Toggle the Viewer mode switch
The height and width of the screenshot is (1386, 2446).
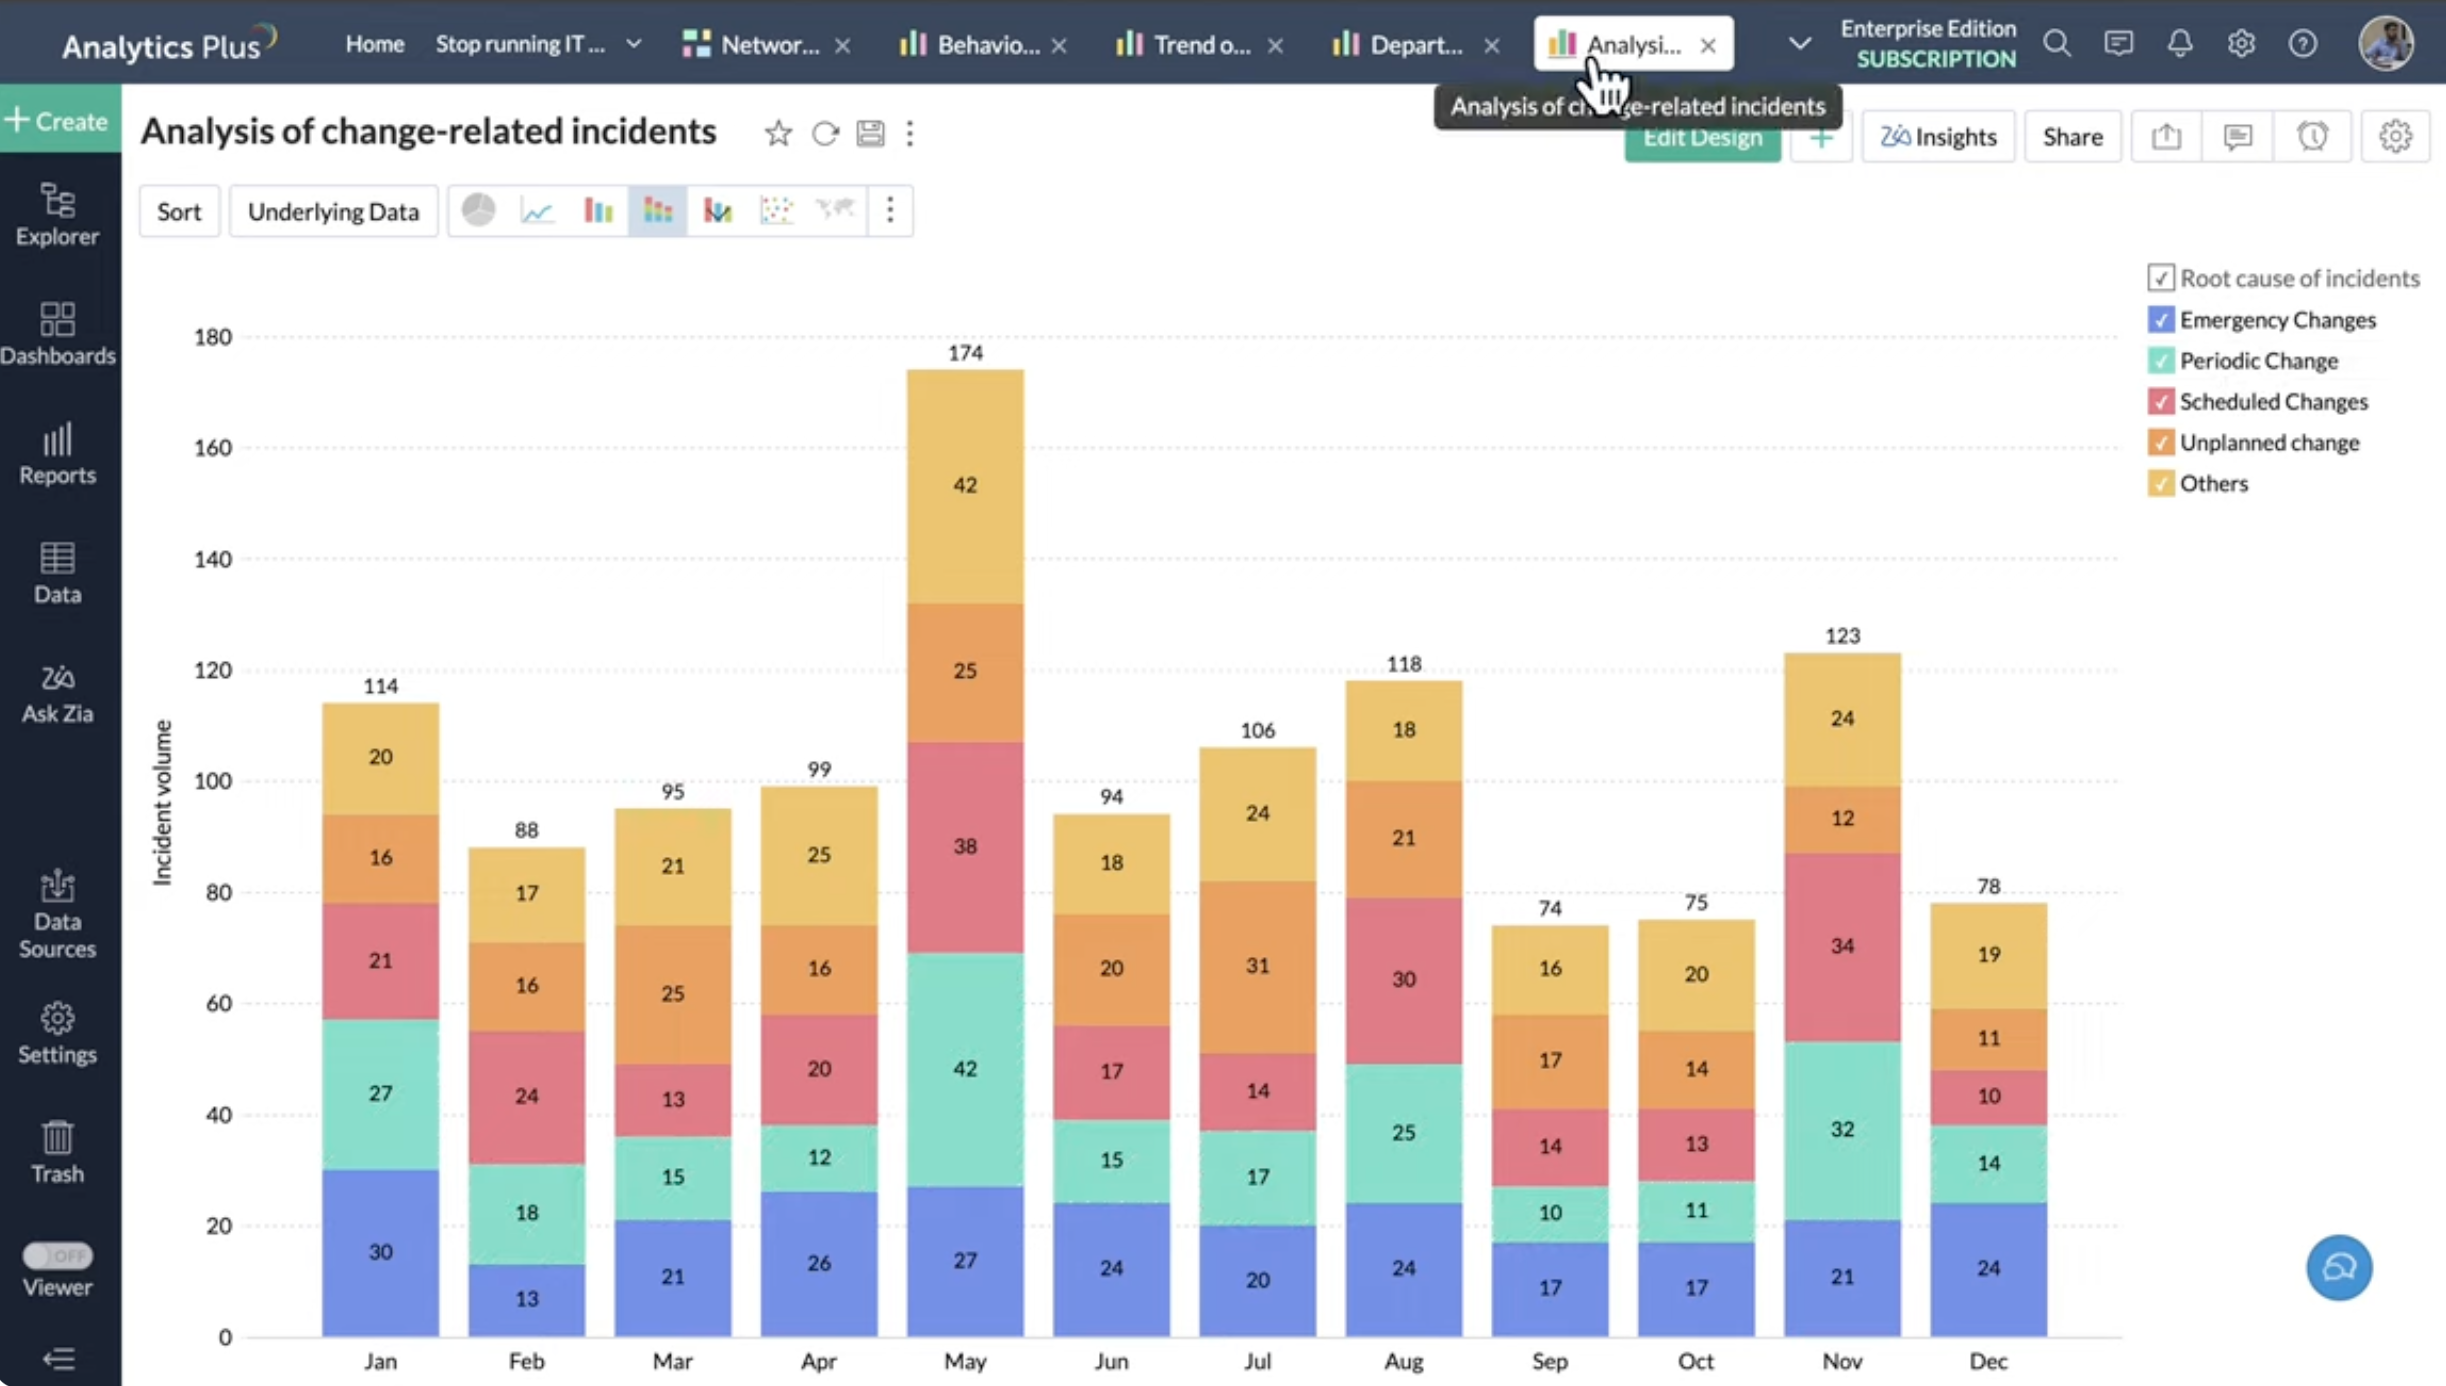(x=57, y=1255)
